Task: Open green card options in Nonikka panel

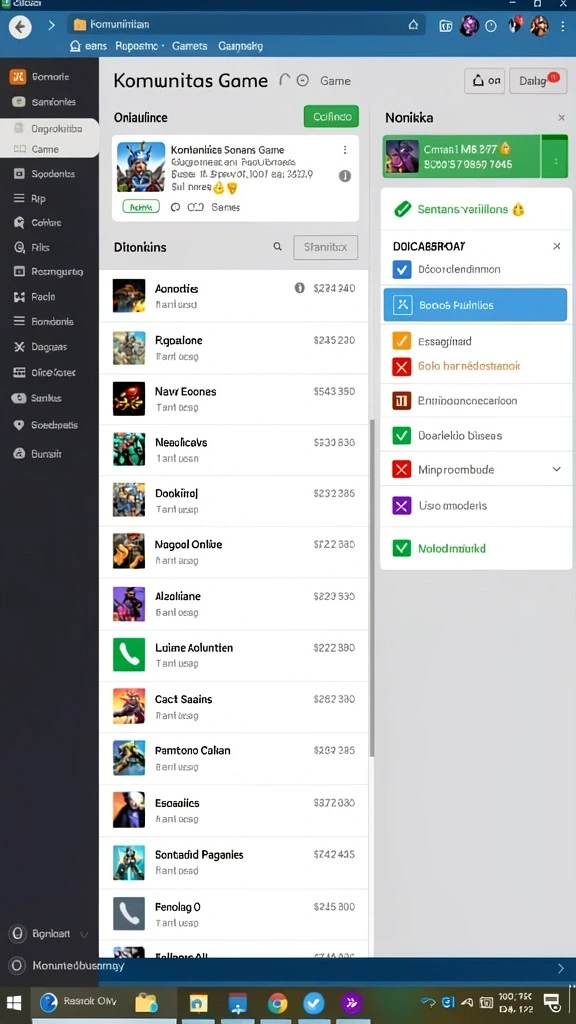Action: pyautogui.click(x=556, y=158)
